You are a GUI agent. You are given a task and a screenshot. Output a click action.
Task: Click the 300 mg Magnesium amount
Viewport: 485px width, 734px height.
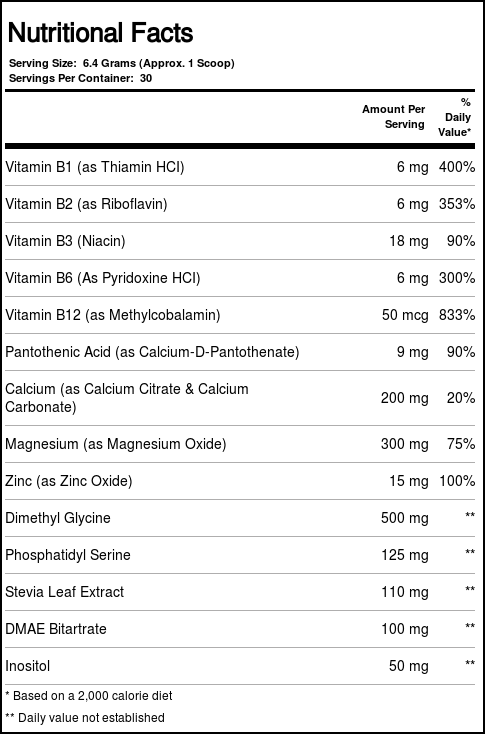404,444
